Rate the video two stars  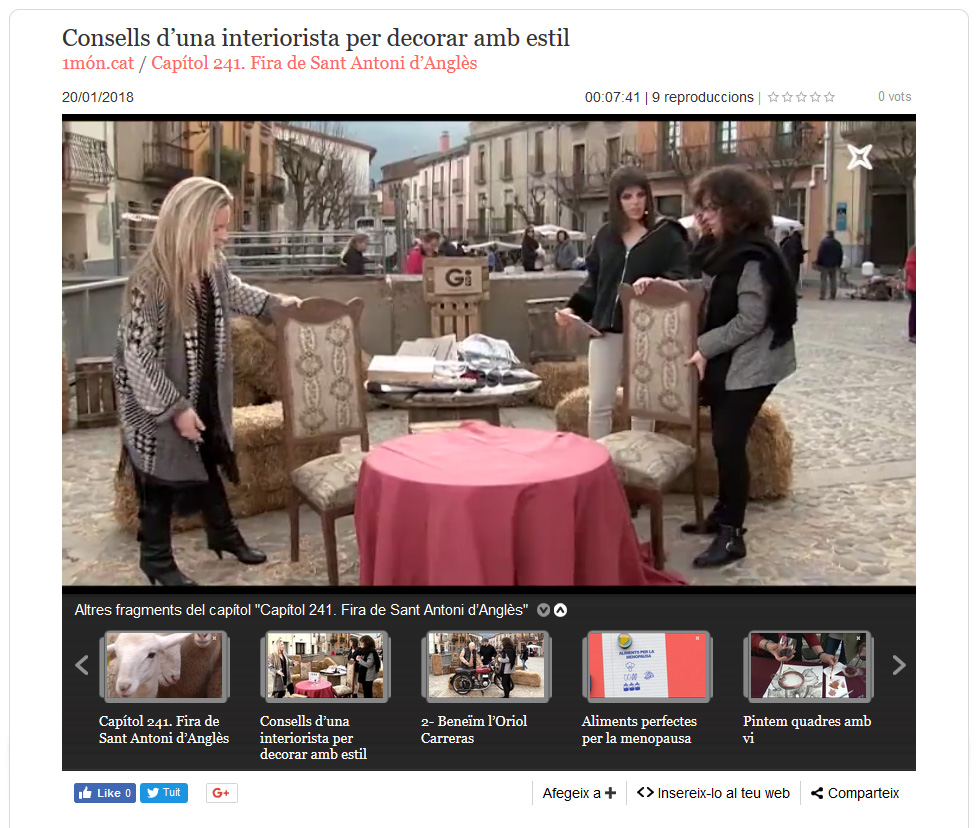[787, 97]
